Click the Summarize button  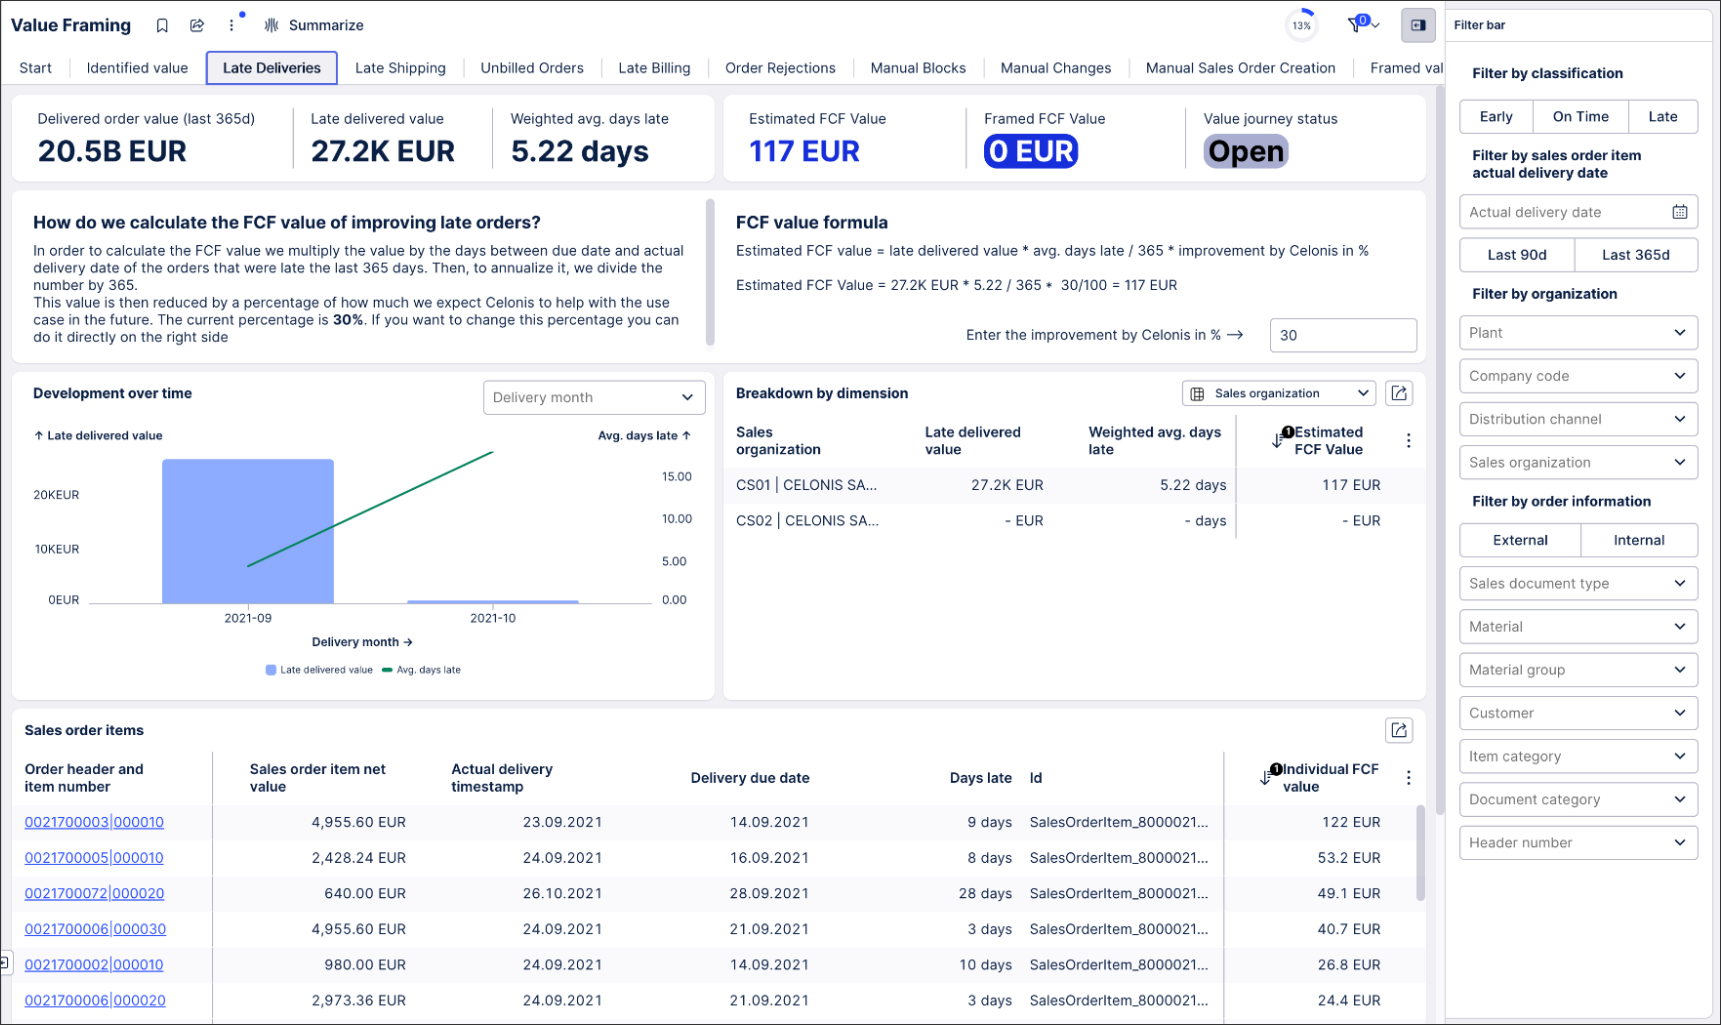(x=314, y=25)
